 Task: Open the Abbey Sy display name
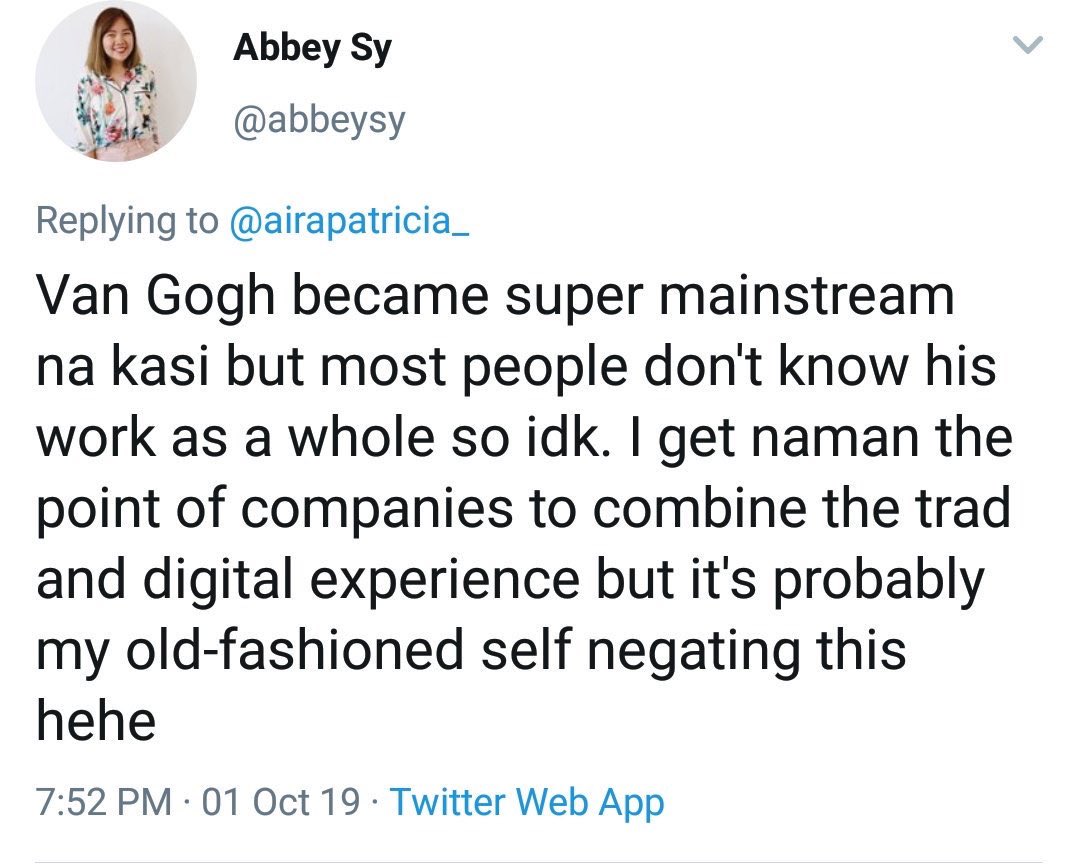(x=312, y=47)
